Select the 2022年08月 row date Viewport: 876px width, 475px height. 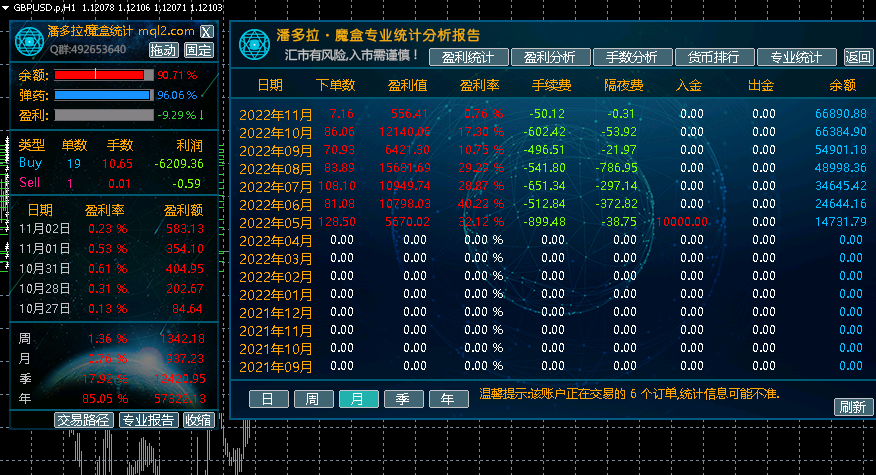coord(275,169)
